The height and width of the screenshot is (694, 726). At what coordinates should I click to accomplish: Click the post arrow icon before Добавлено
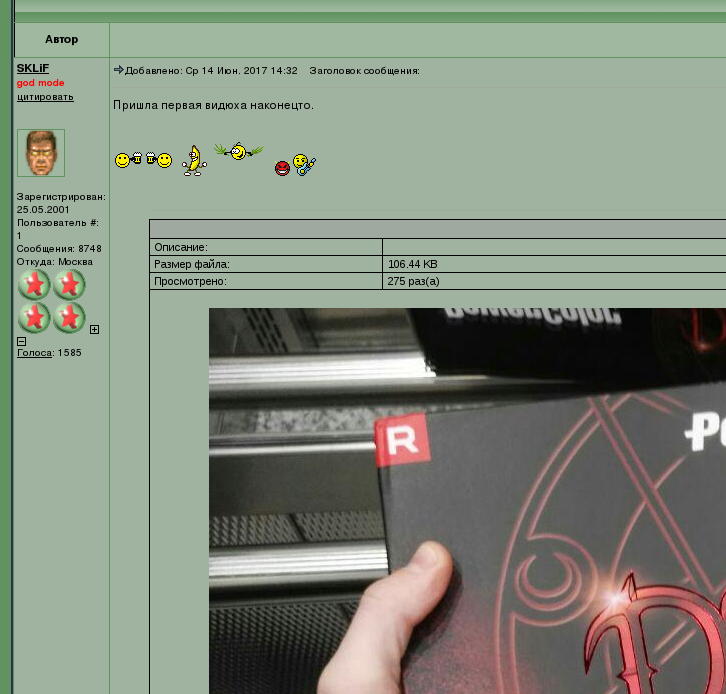[x=119, y=70]
